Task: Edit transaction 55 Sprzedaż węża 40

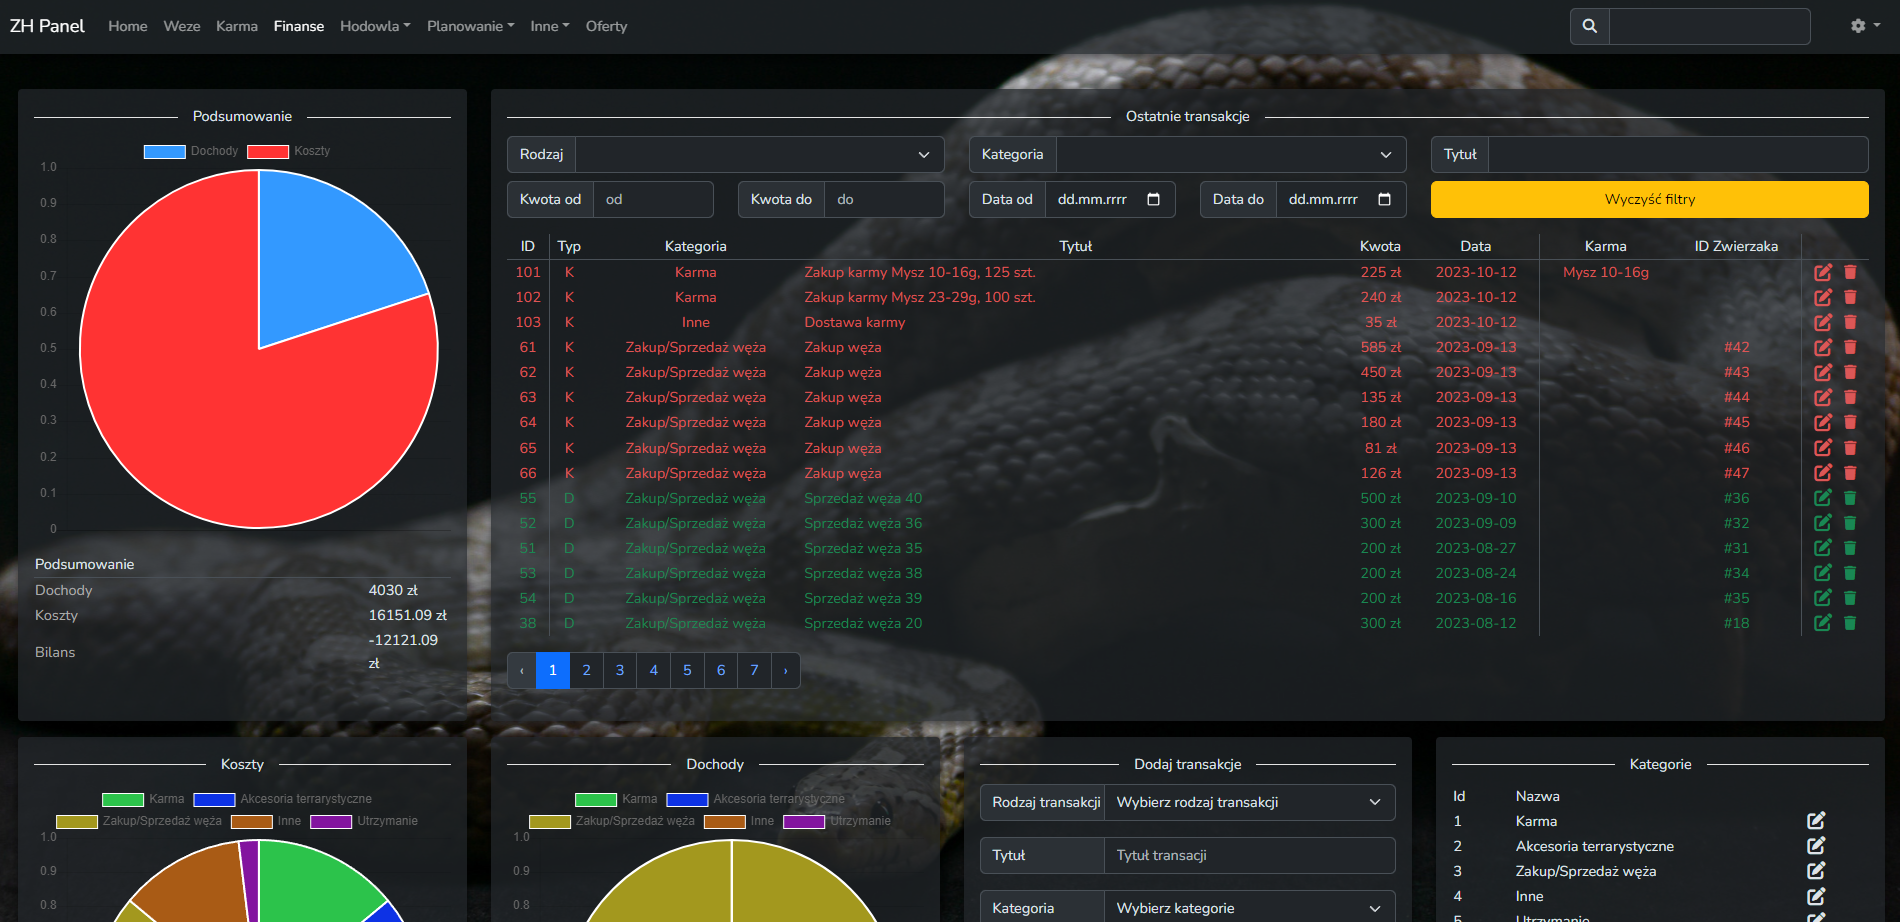Action: tap(1823, 498)
